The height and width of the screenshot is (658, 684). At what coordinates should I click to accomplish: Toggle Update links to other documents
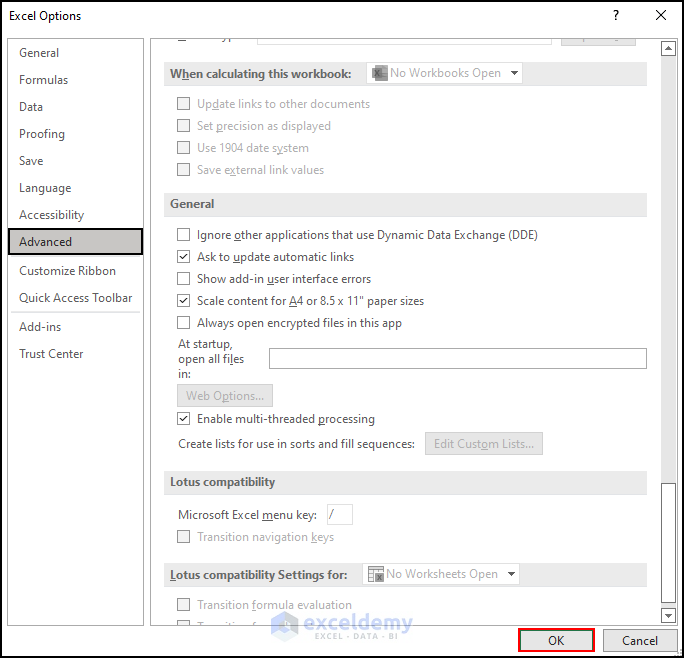coord(184,104)
